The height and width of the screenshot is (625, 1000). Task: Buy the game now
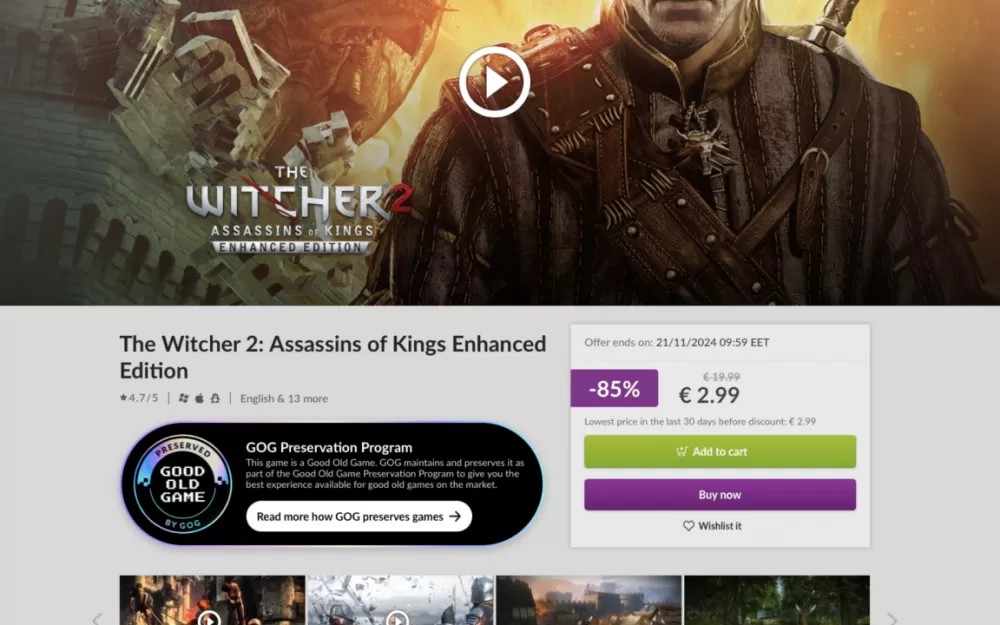pyautogui.click(x=720, y=495)
